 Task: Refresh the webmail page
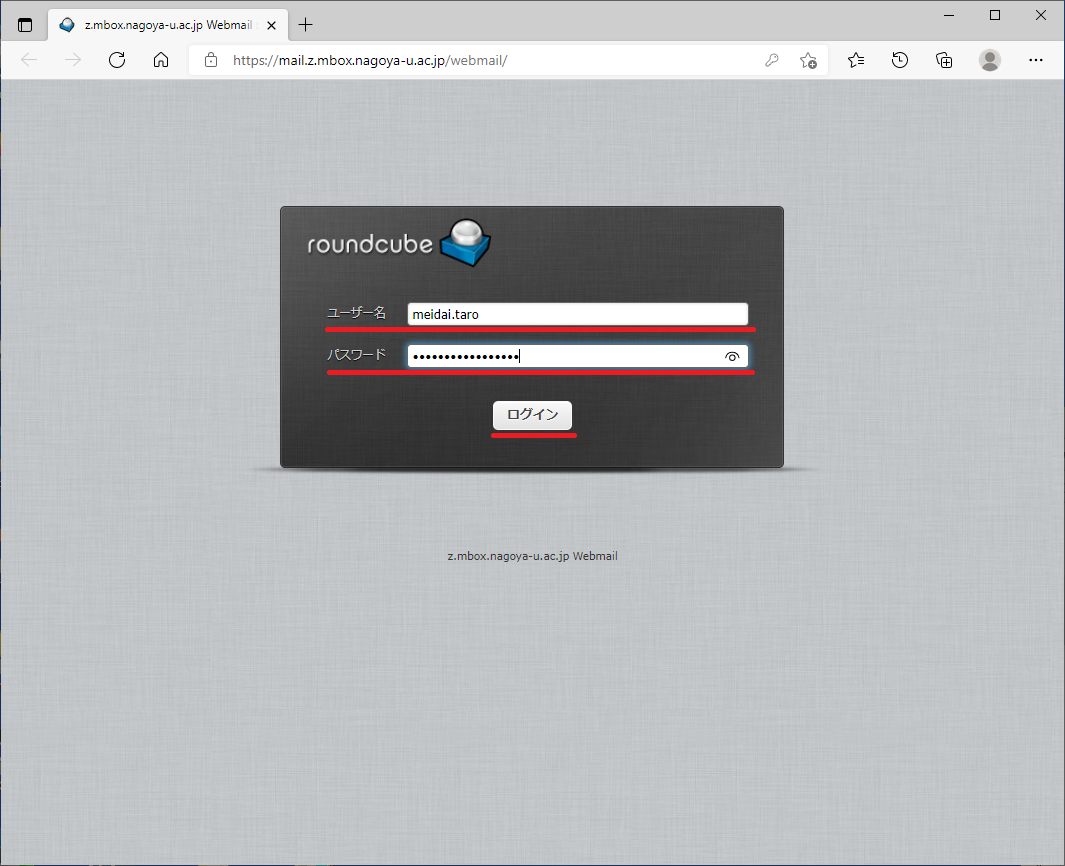tap(117, 60)
